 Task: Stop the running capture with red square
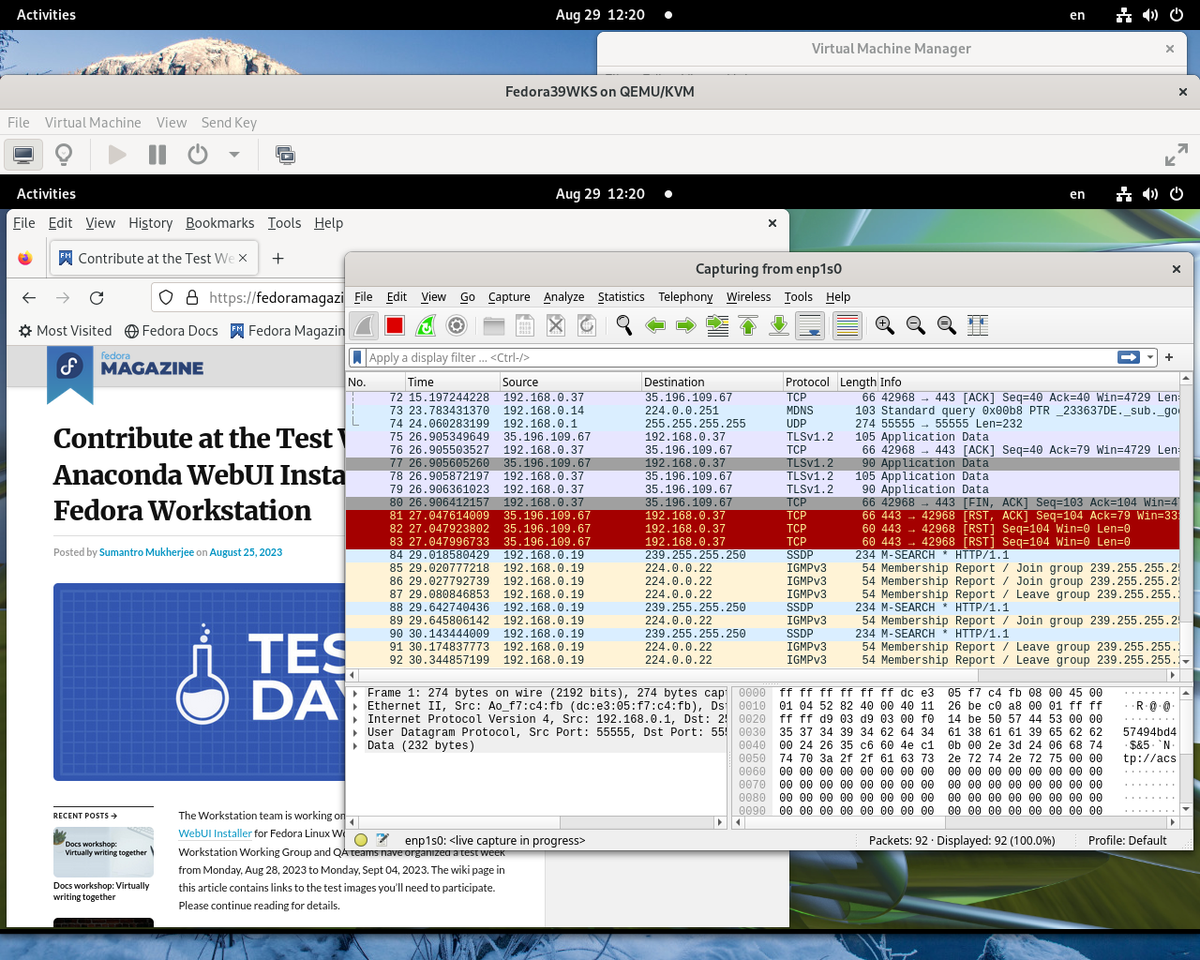tap(395, 325)
